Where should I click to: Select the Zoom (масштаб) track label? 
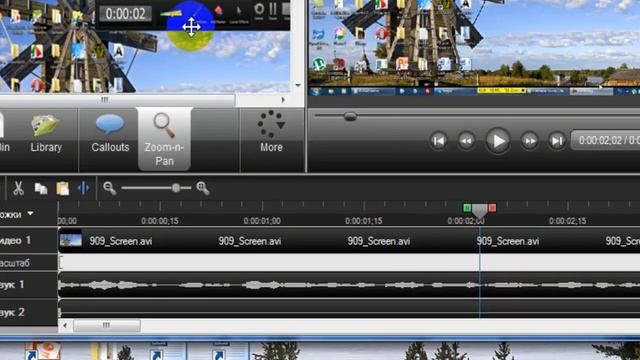click(15, 262)
